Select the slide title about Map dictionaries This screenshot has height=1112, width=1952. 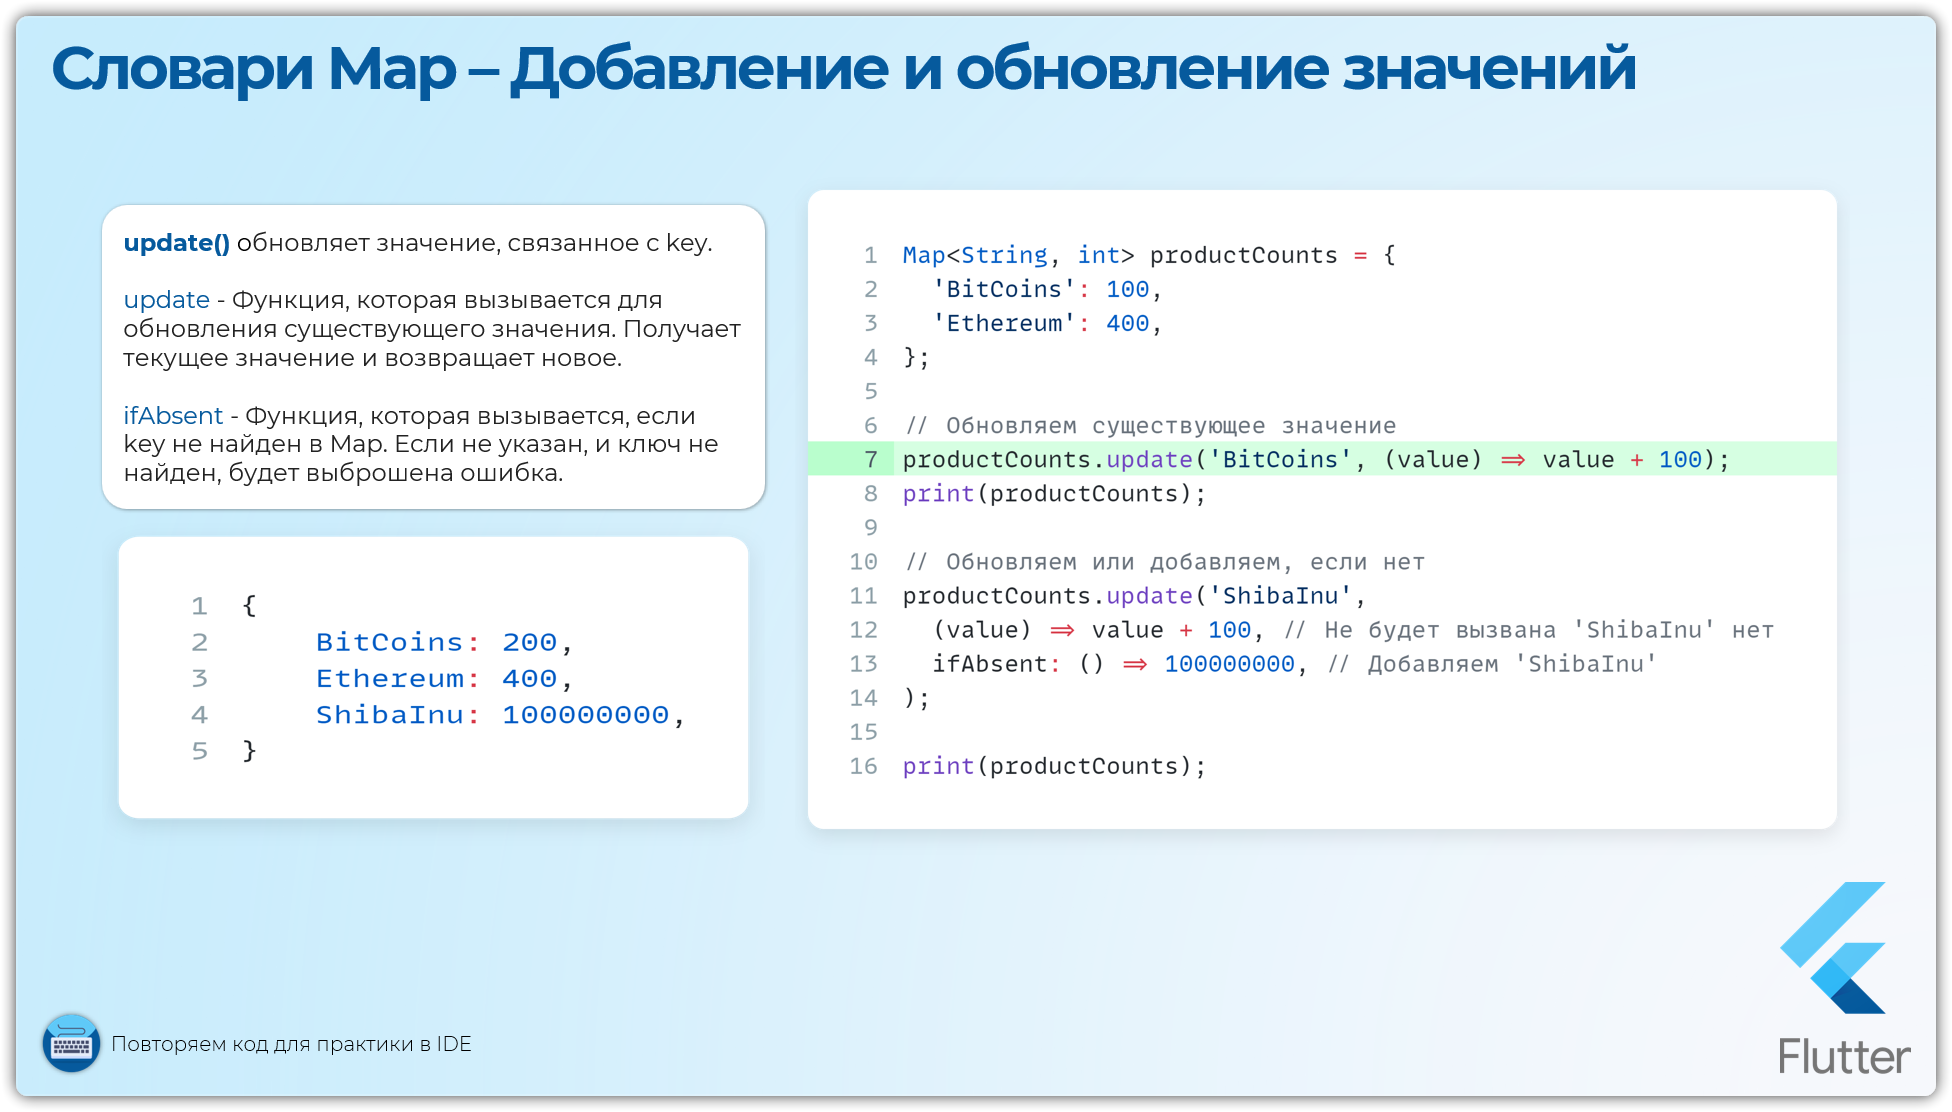[x=845, y=68]
